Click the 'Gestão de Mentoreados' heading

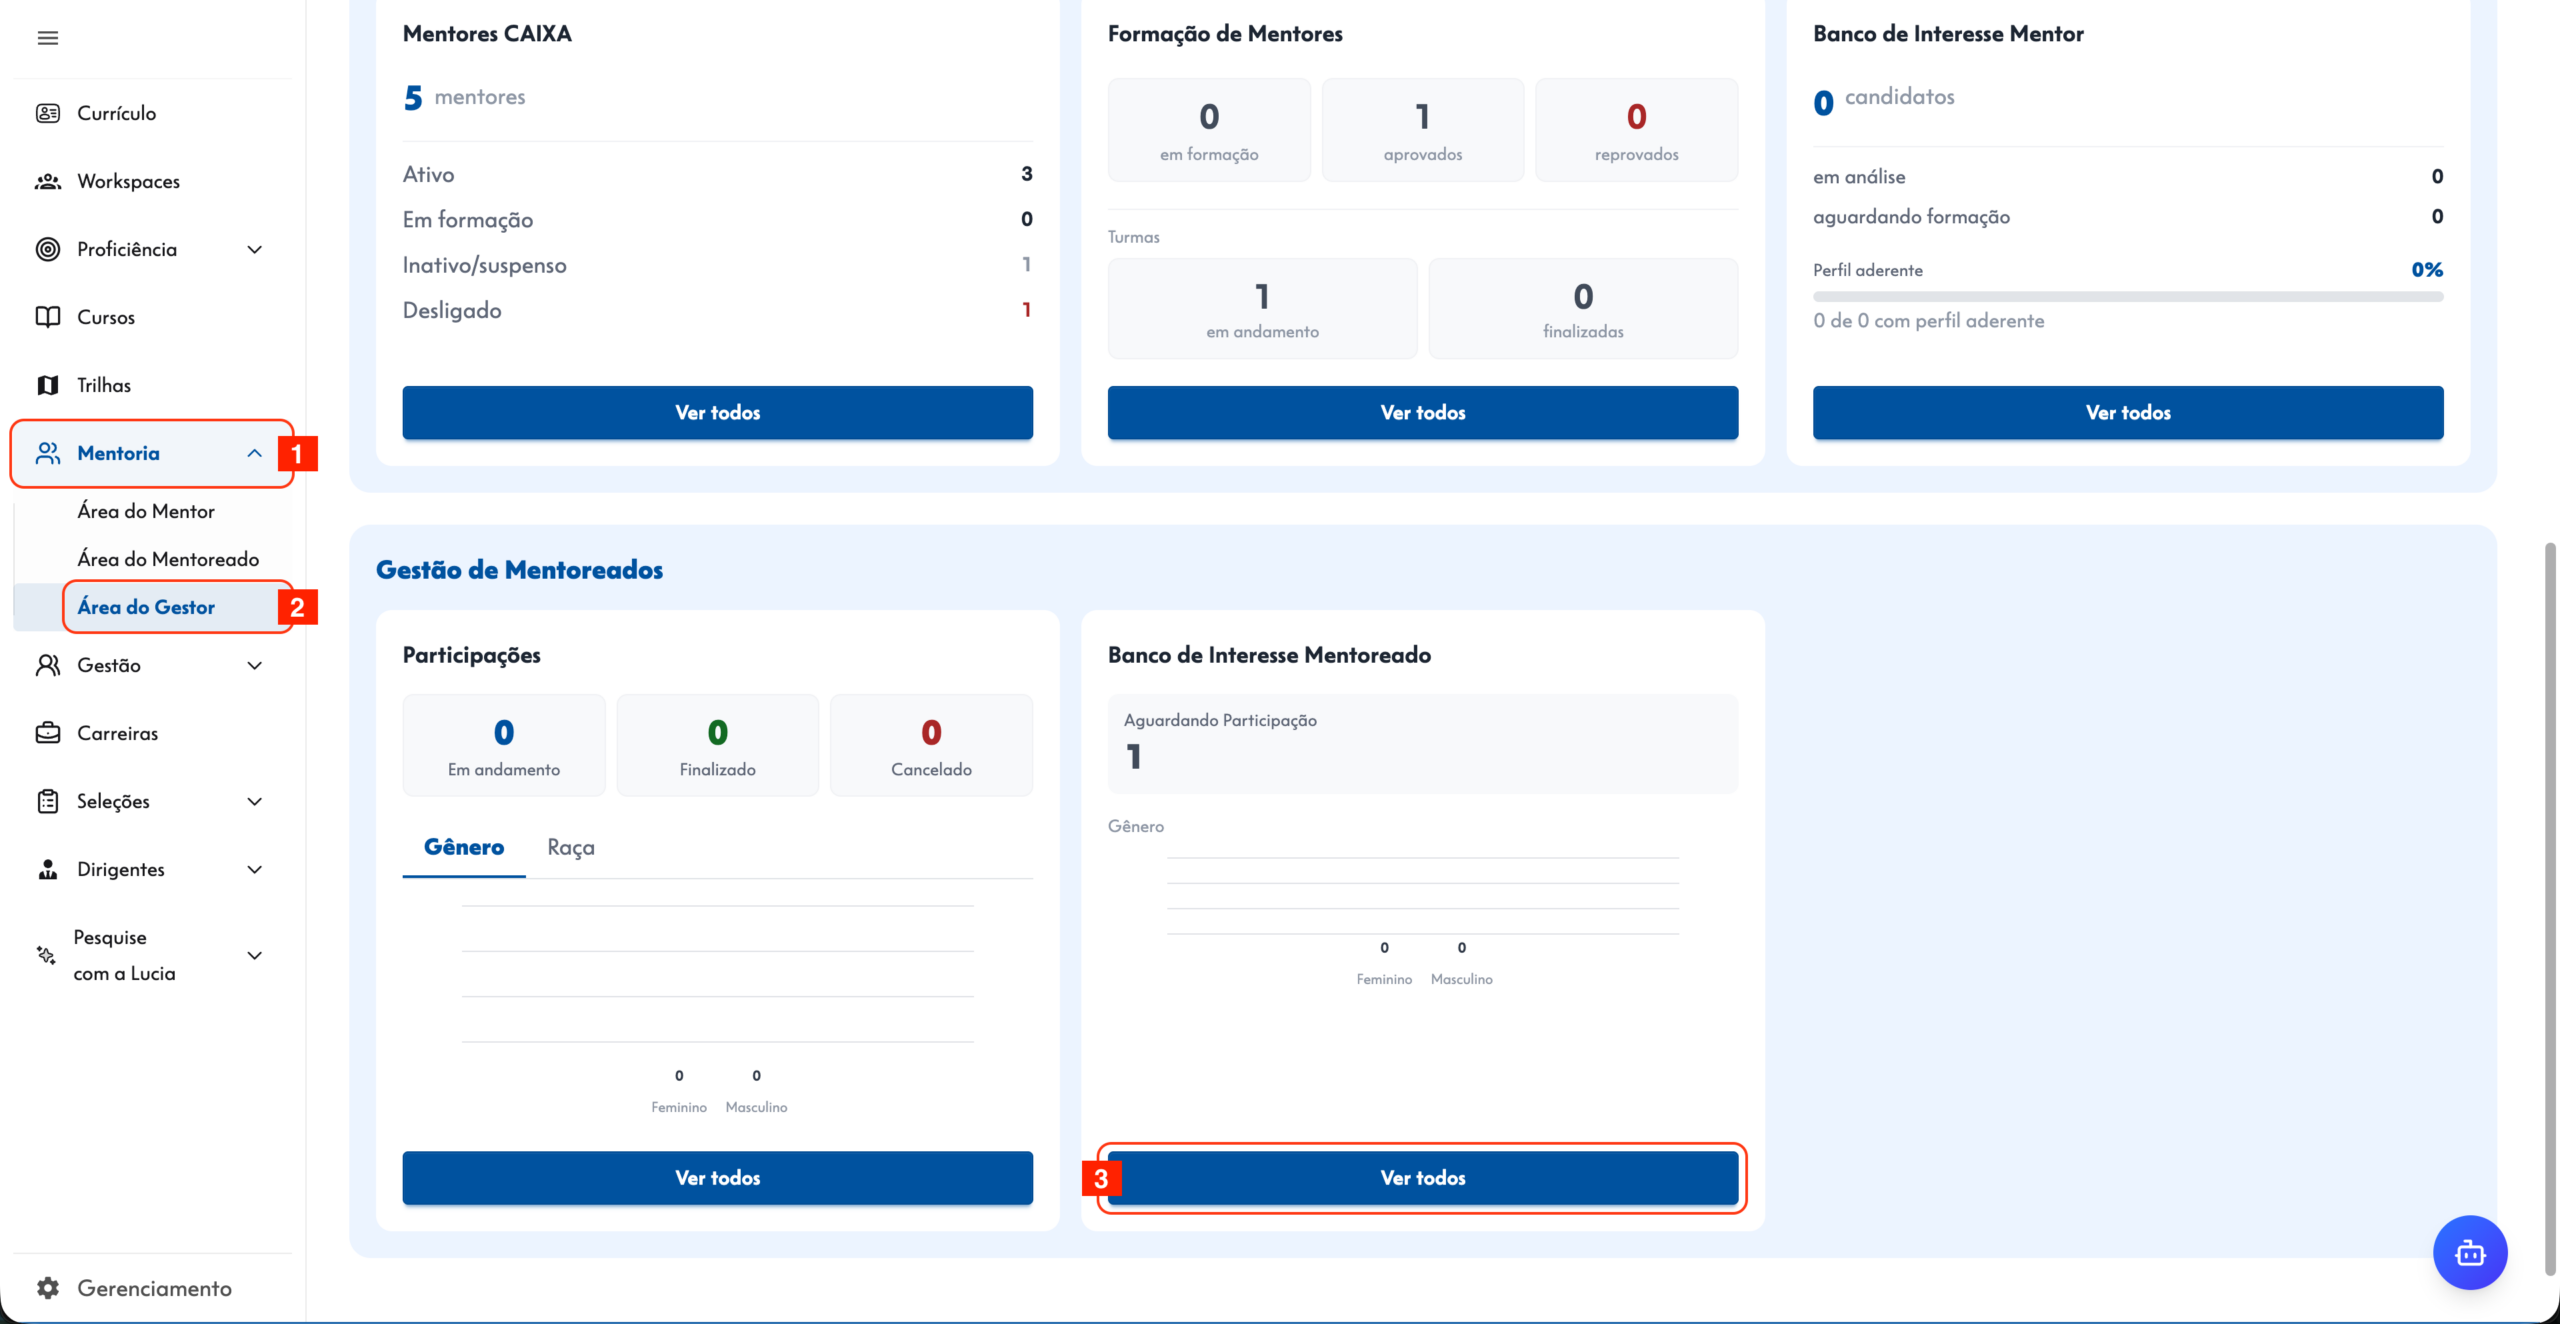pyautogui.click(x=519, y=569)
